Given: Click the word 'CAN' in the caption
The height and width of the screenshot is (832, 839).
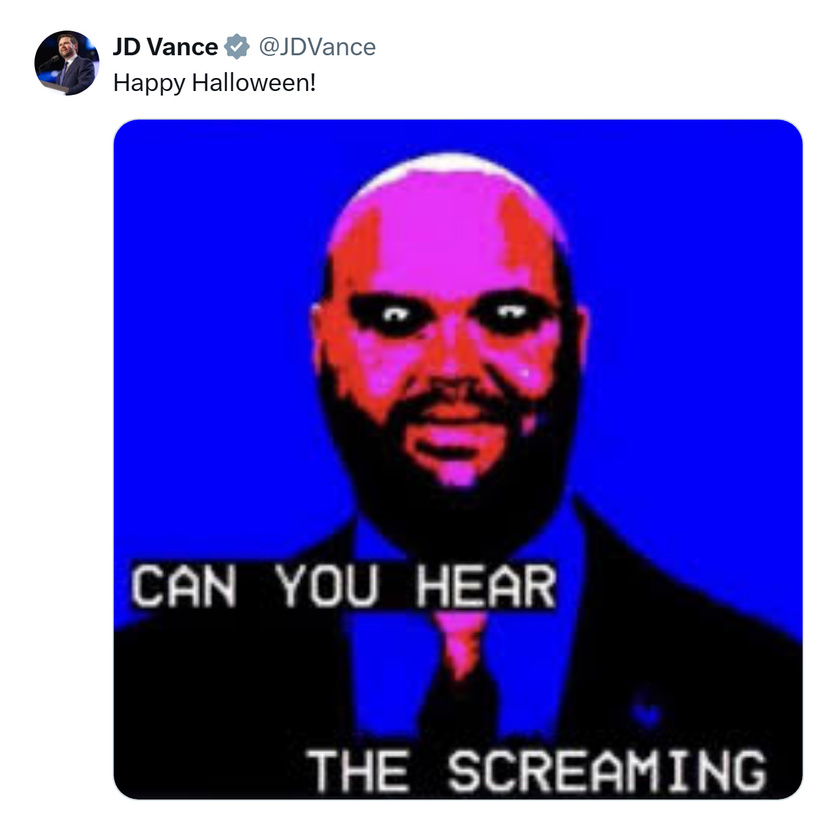Looking at the screenshot, I should [184, 586].
